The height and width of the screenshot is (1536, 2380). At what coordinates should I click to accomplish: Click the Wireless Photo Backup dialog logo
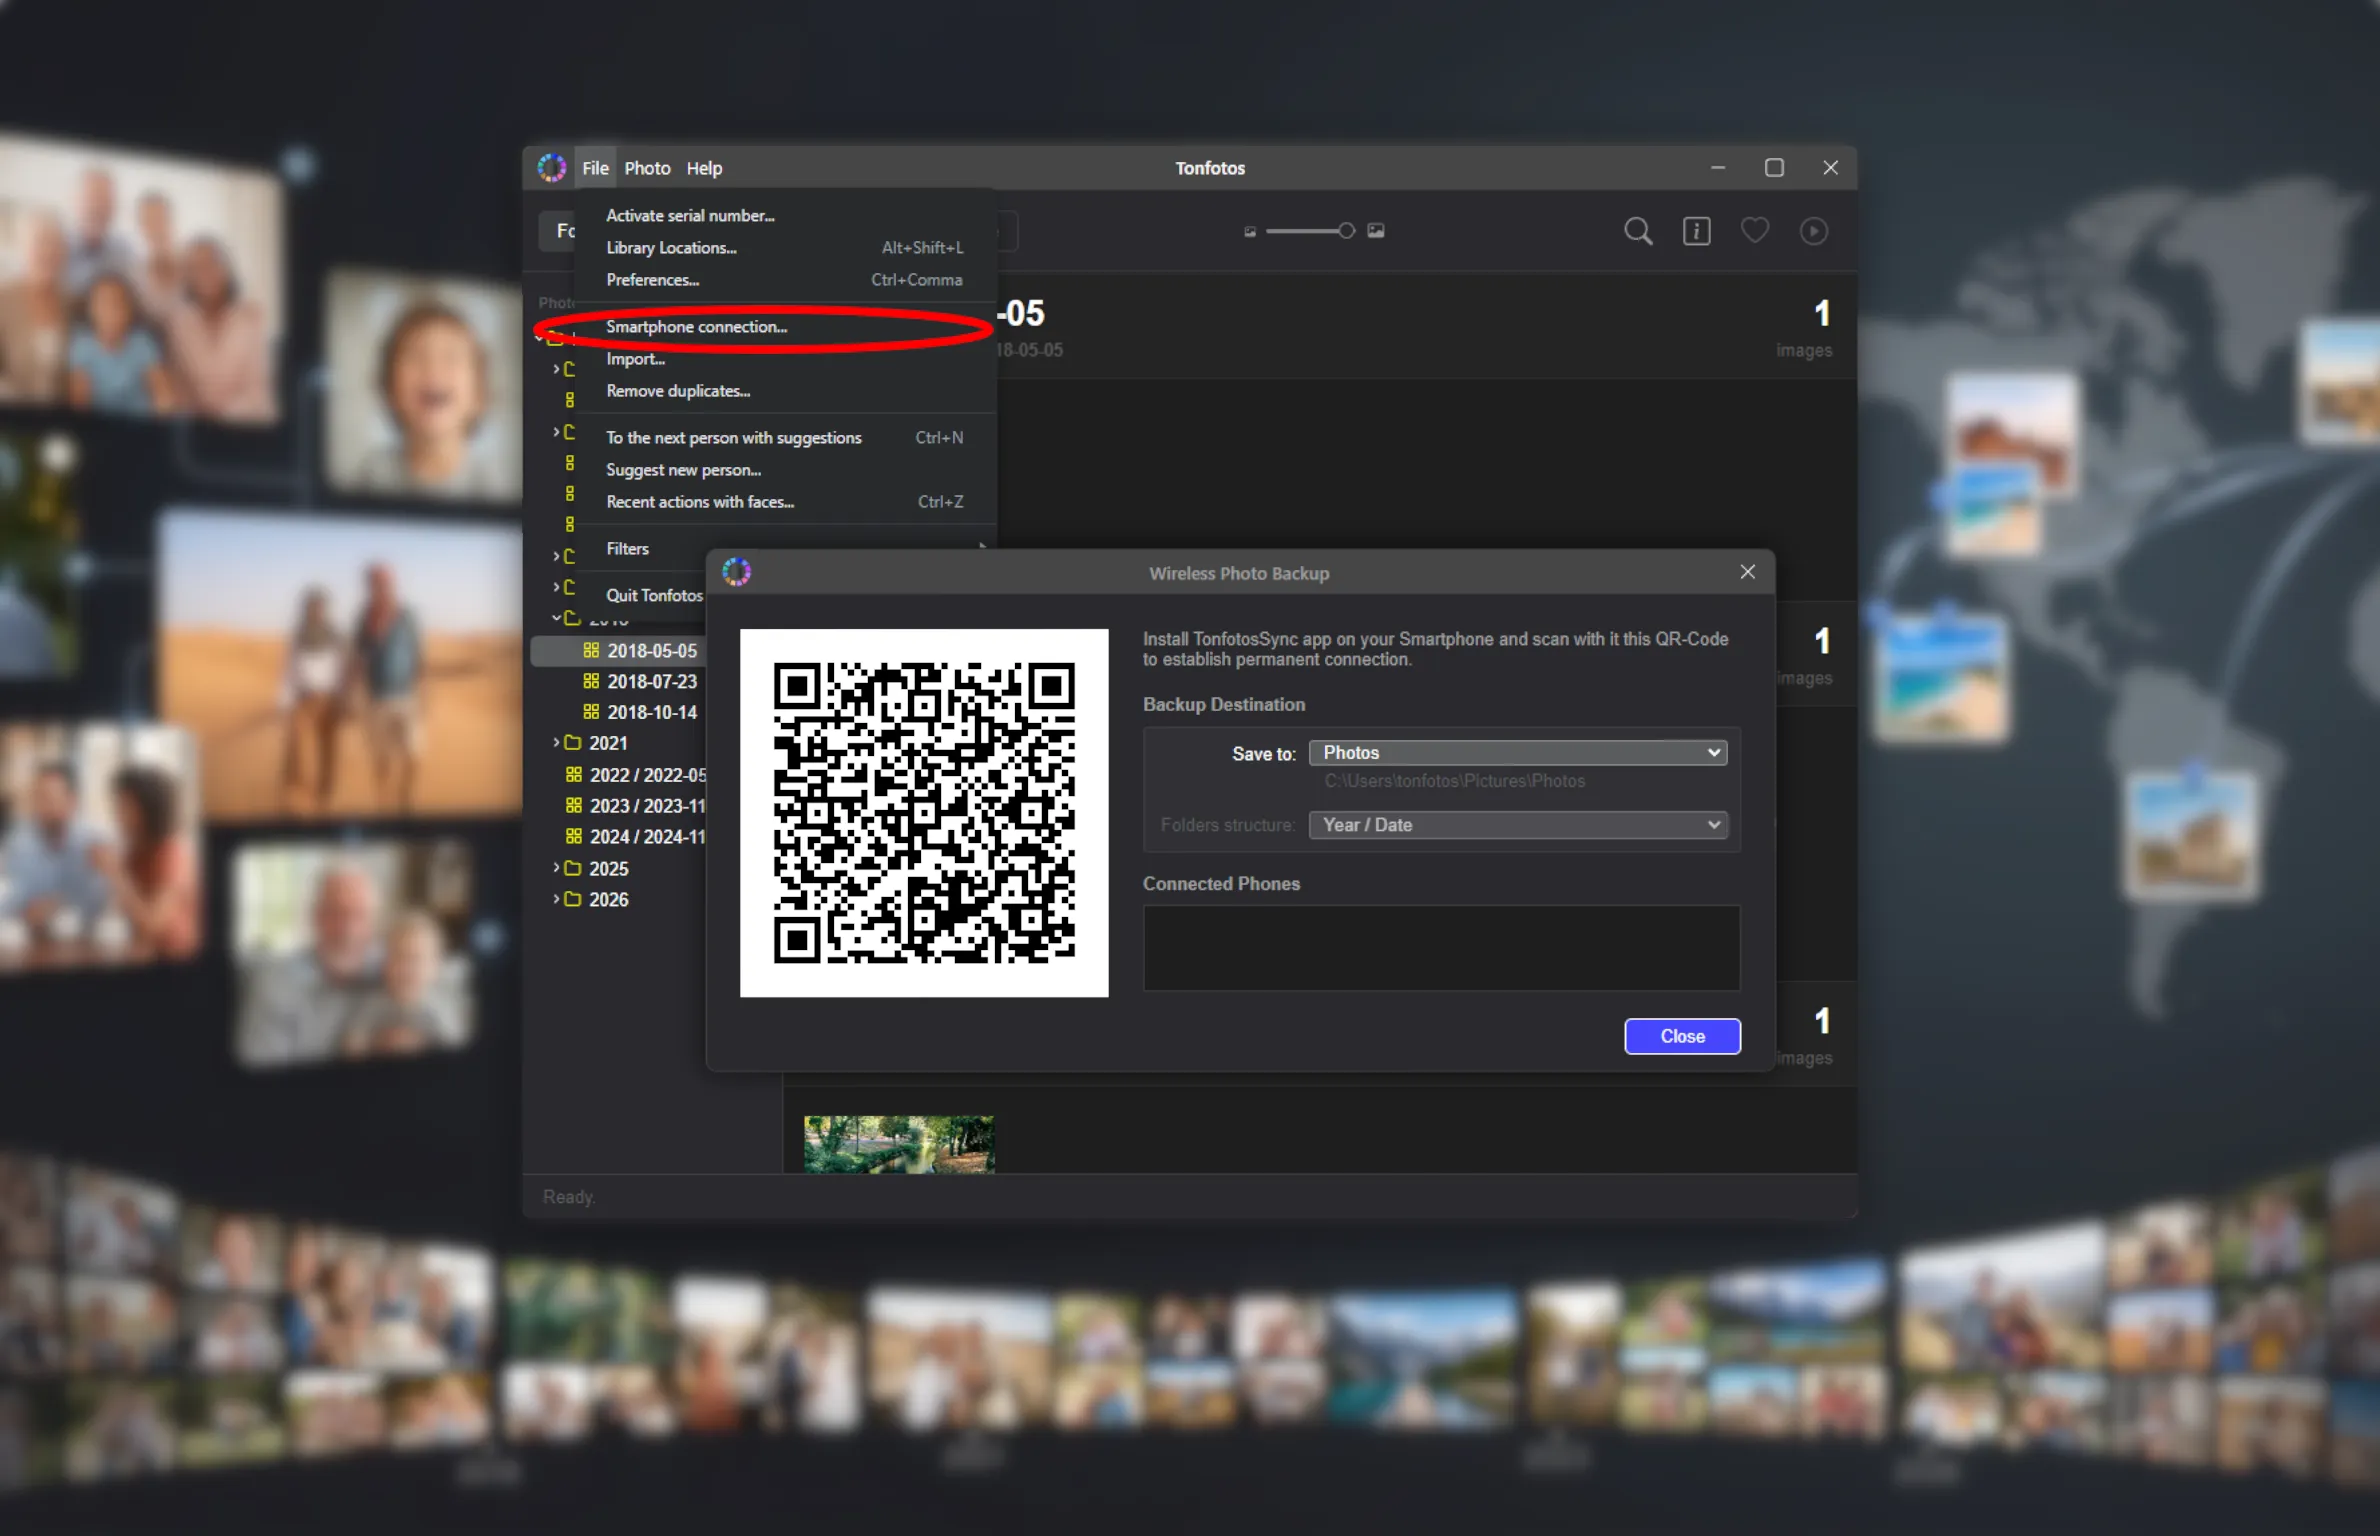pyautogui.click(x=737, y=572)
